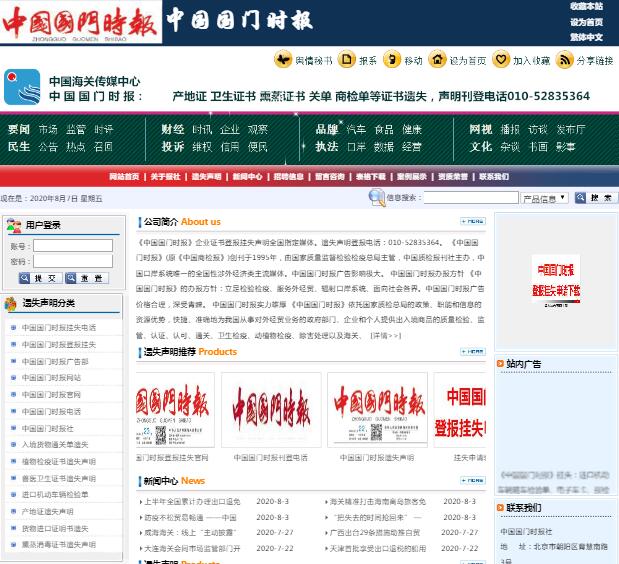Click the 详情>> link after company intro

click(x=386, y=335)
